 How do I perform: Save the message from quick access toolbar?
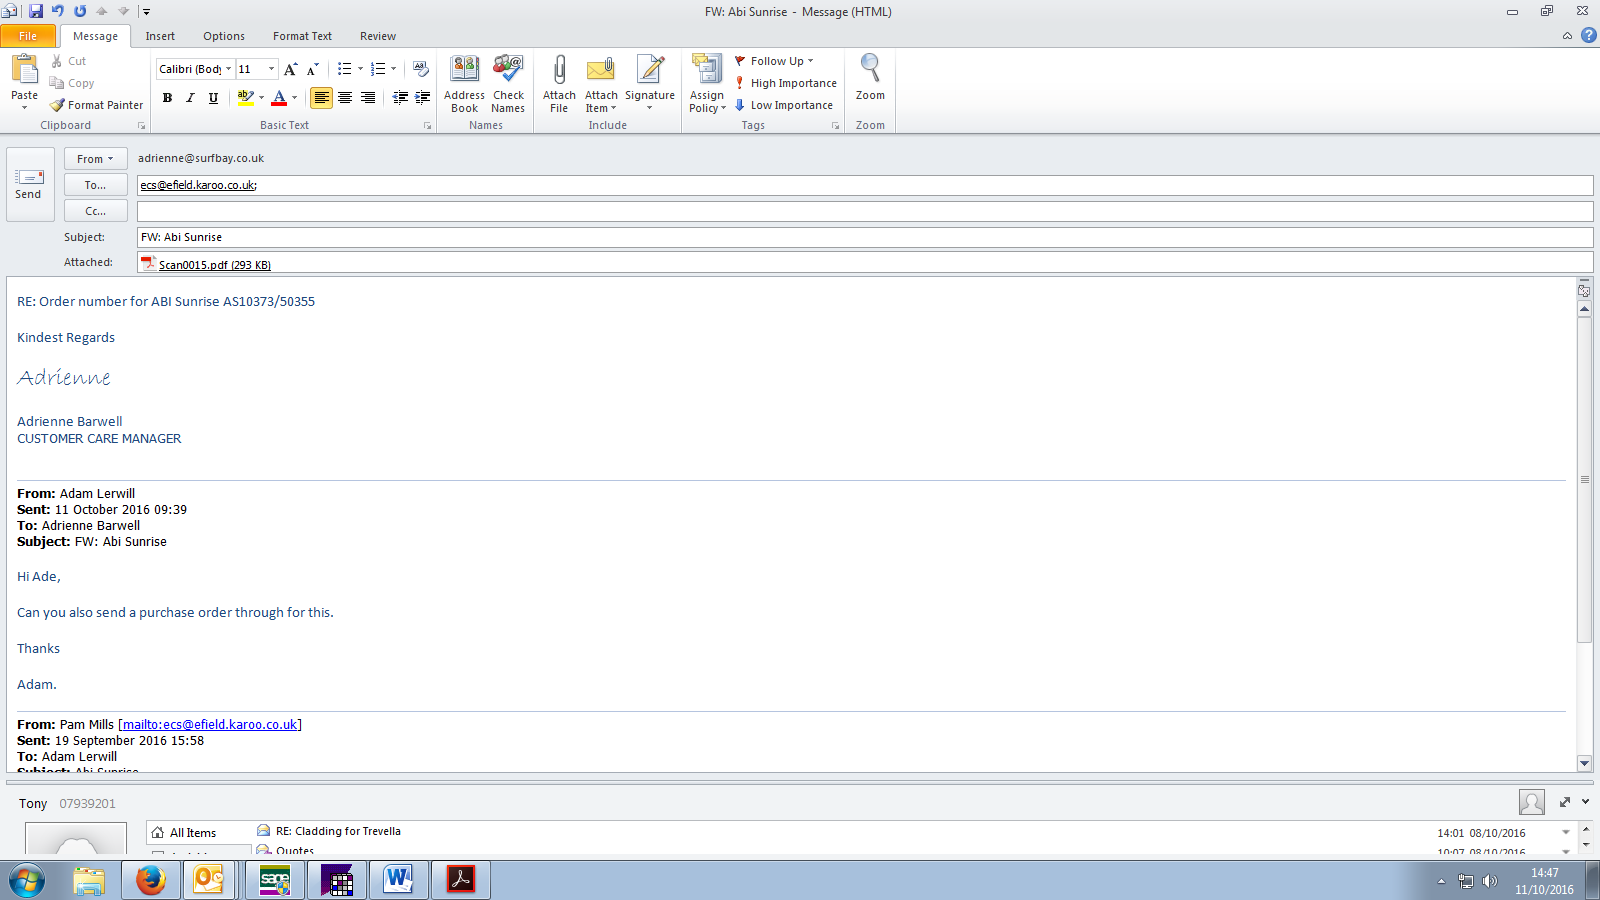click(36, 11)
